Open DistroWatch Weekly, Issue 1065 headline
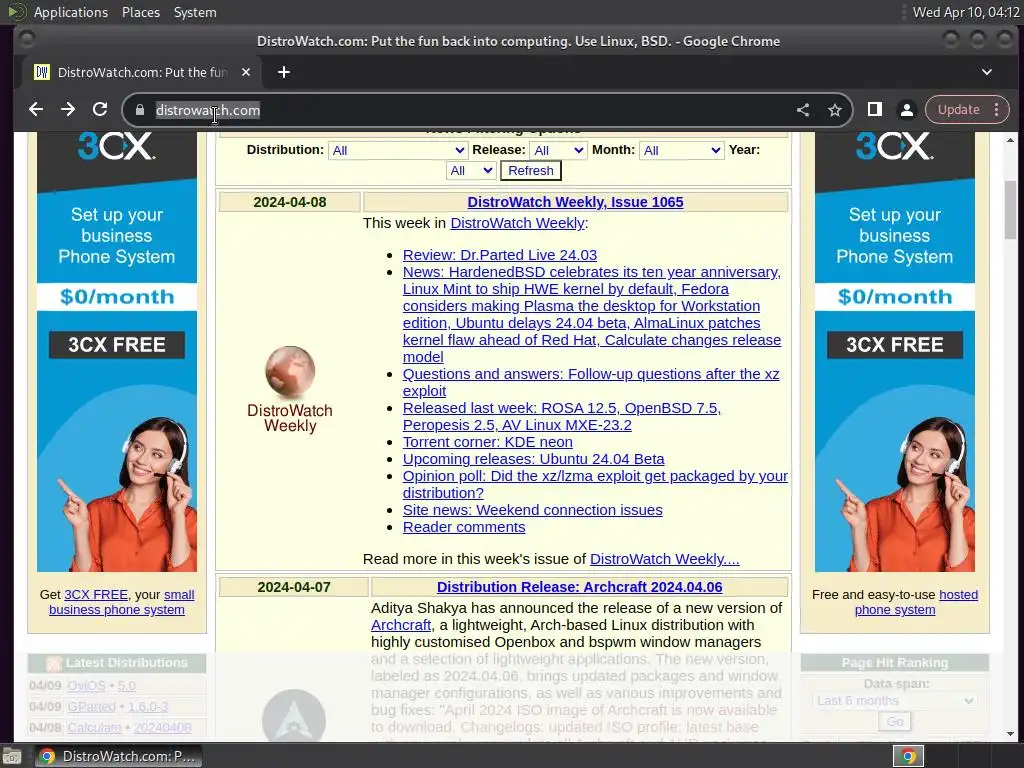The image size is (1024, 768). [575, 202]
